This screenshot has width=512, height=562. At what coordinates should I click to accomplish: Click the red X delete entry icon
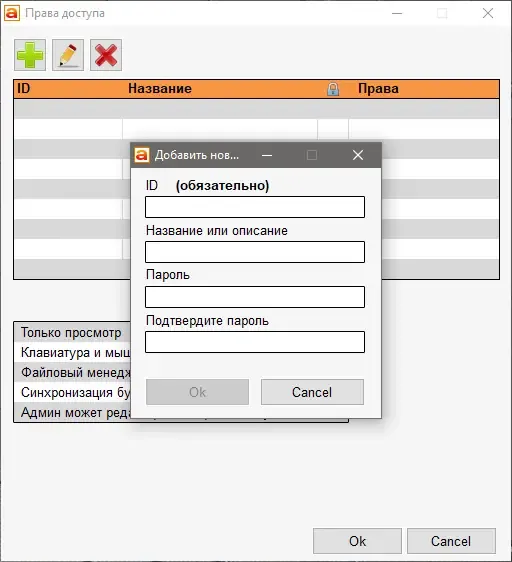pos(106,55)
